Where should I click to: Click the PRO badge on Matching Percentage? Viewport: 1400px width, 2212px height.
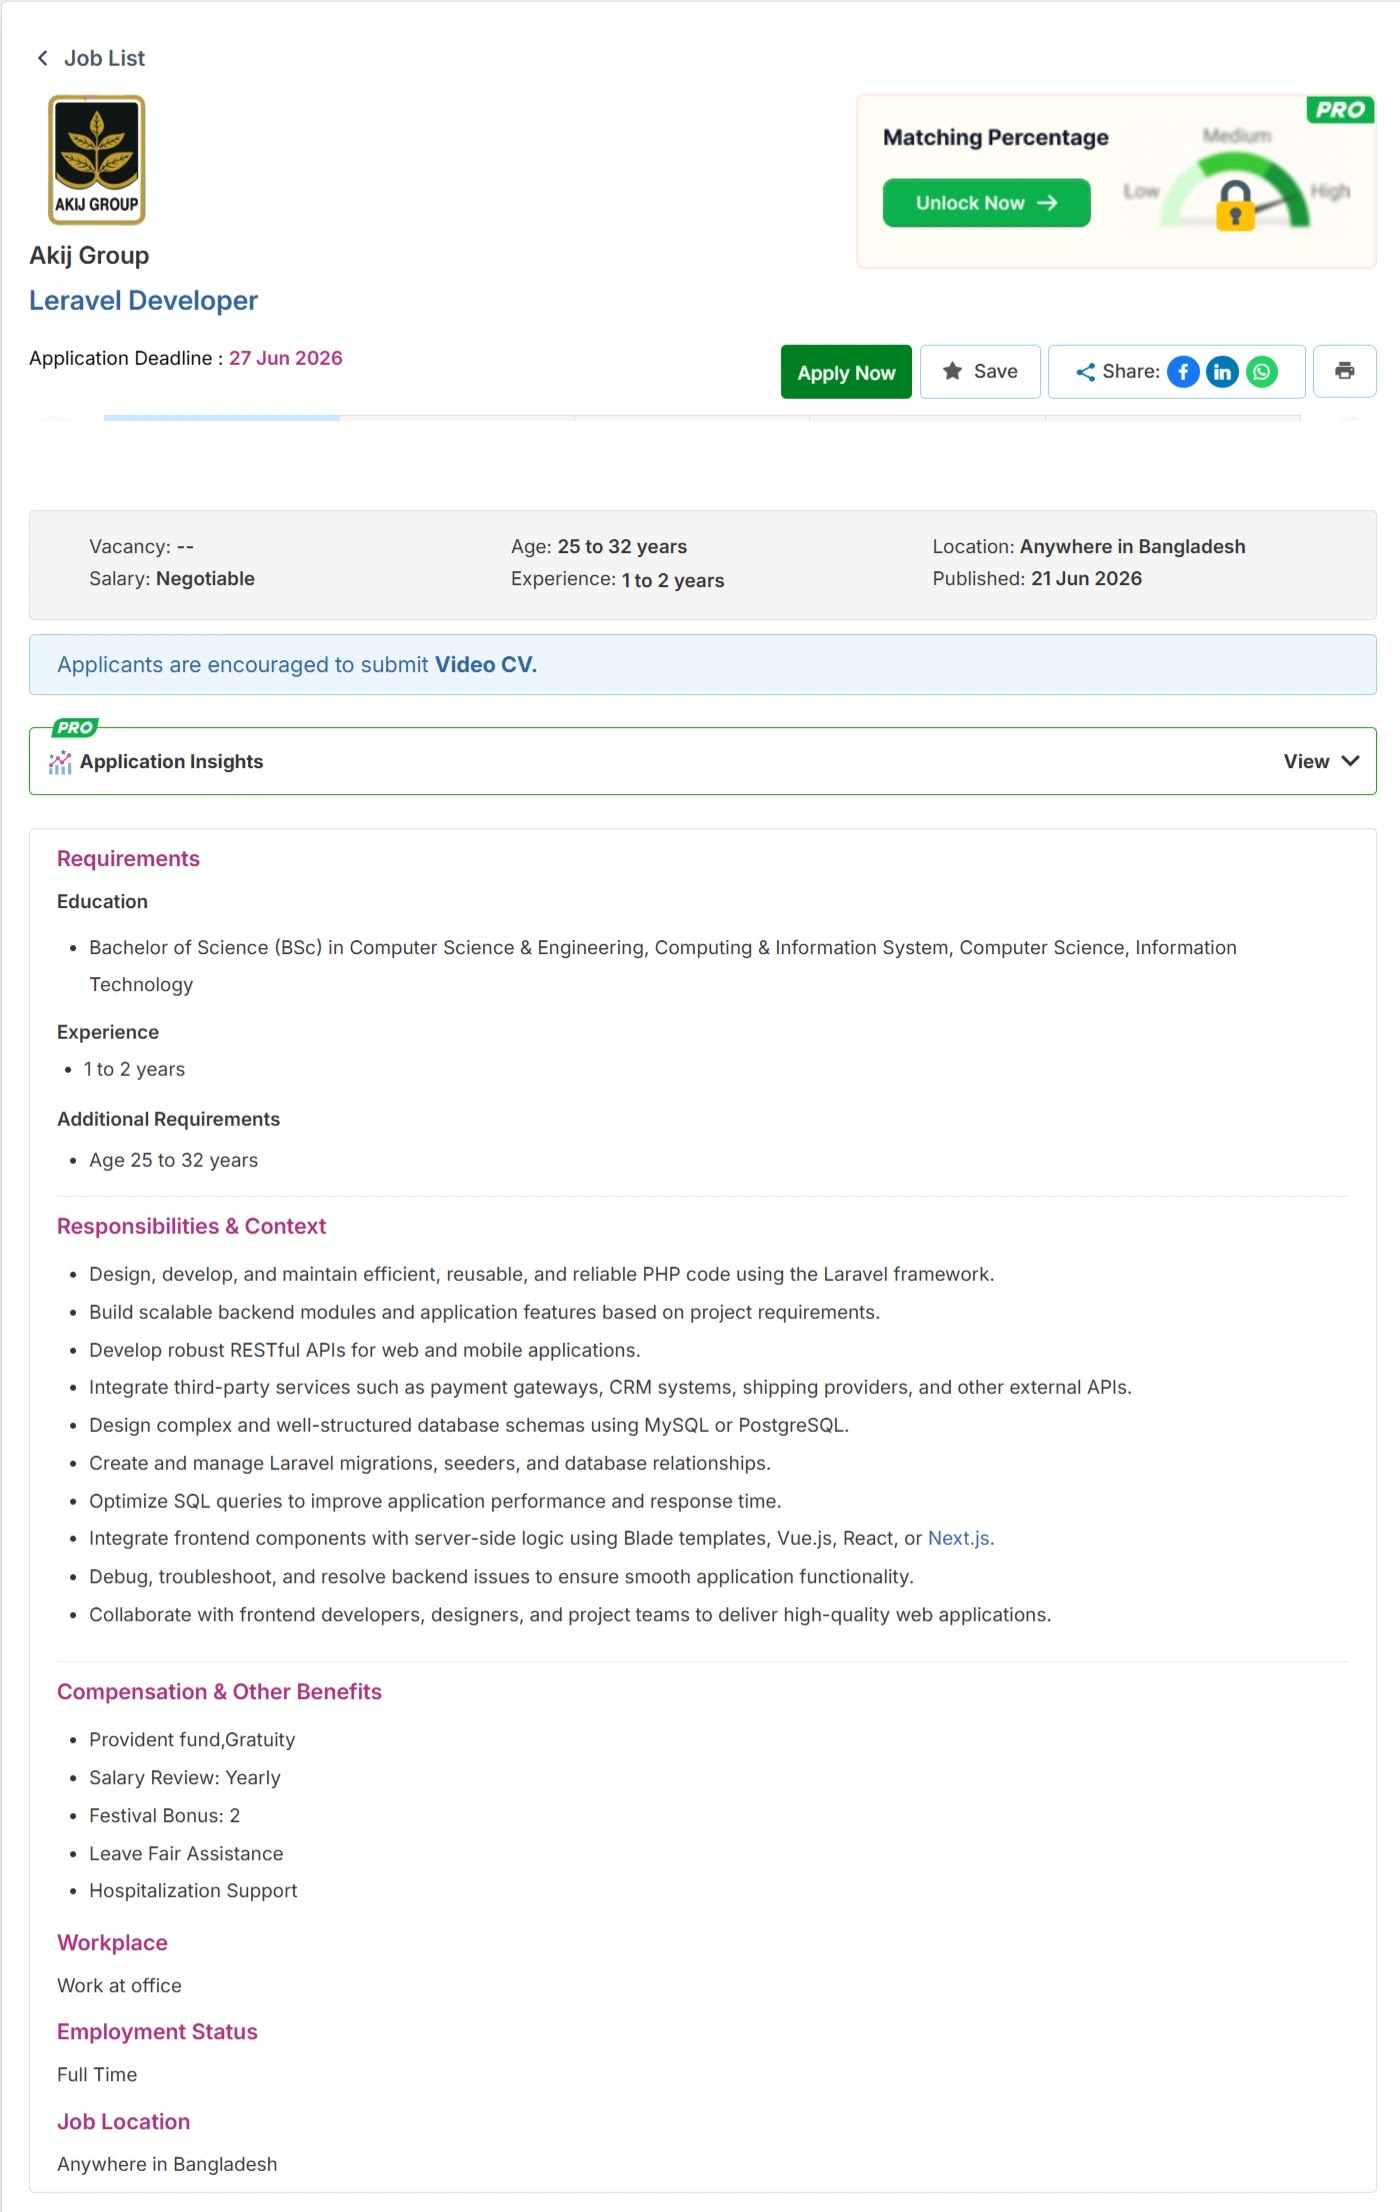click(x=1340, y=109)
